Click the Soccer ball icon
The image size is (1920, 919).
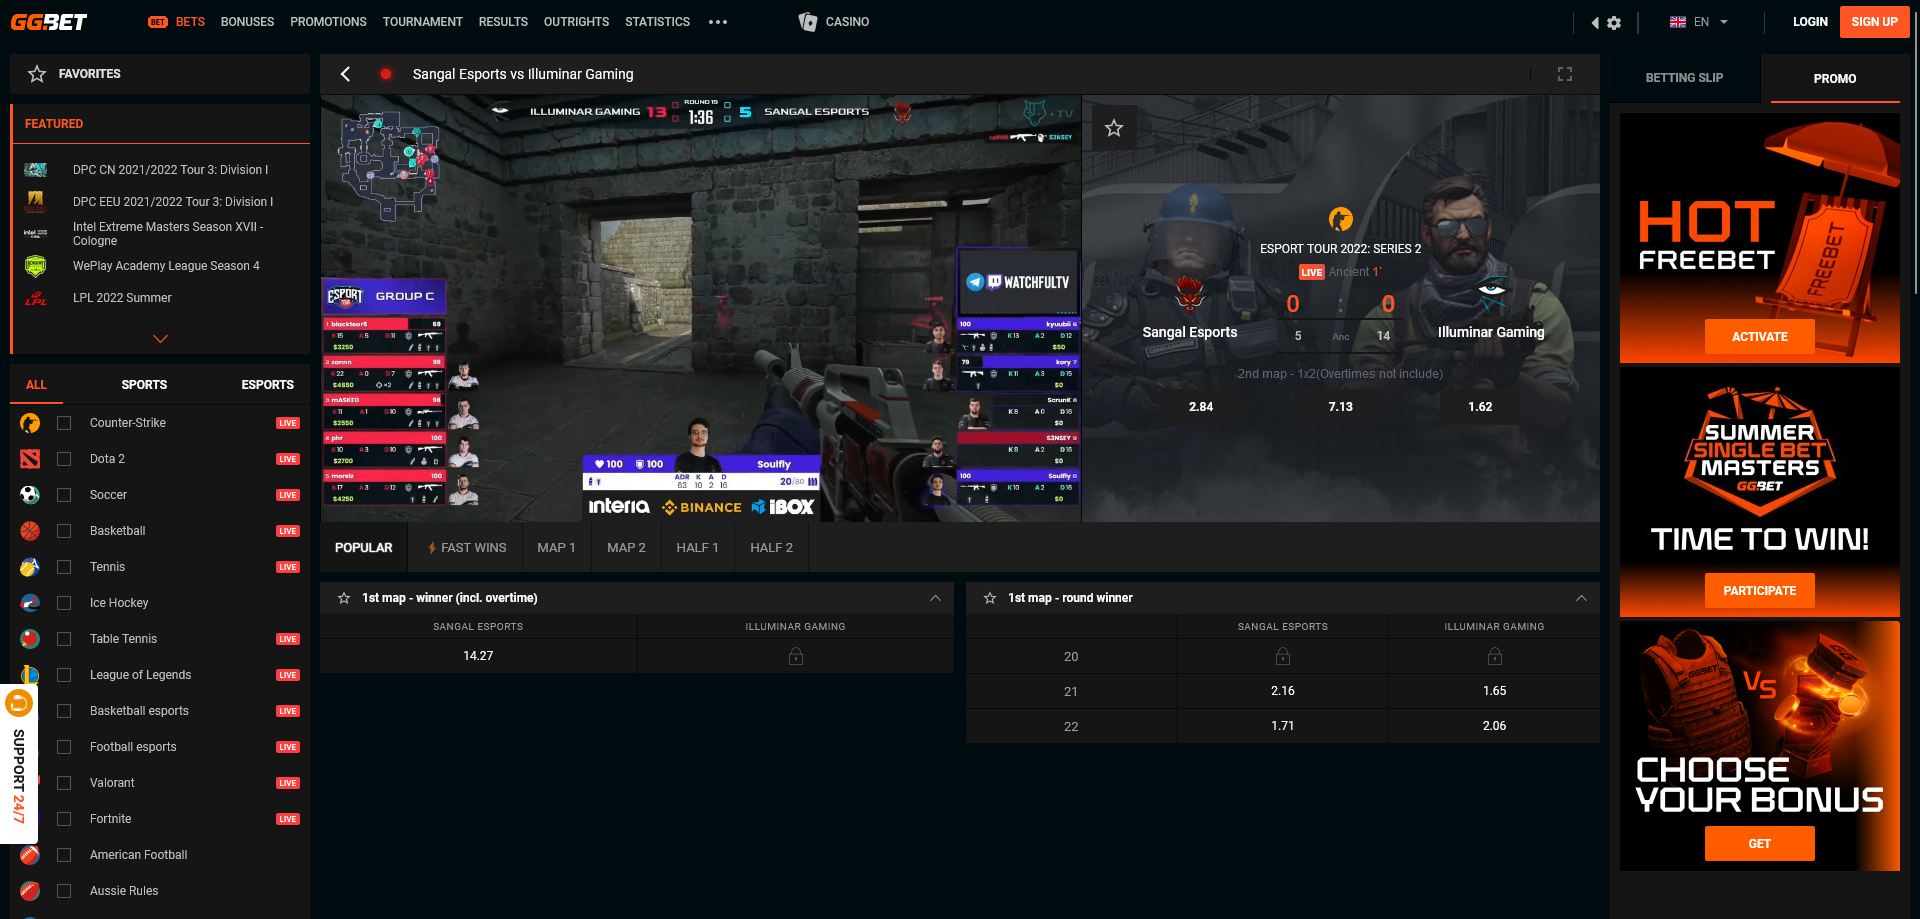click(x=30, y=495)
